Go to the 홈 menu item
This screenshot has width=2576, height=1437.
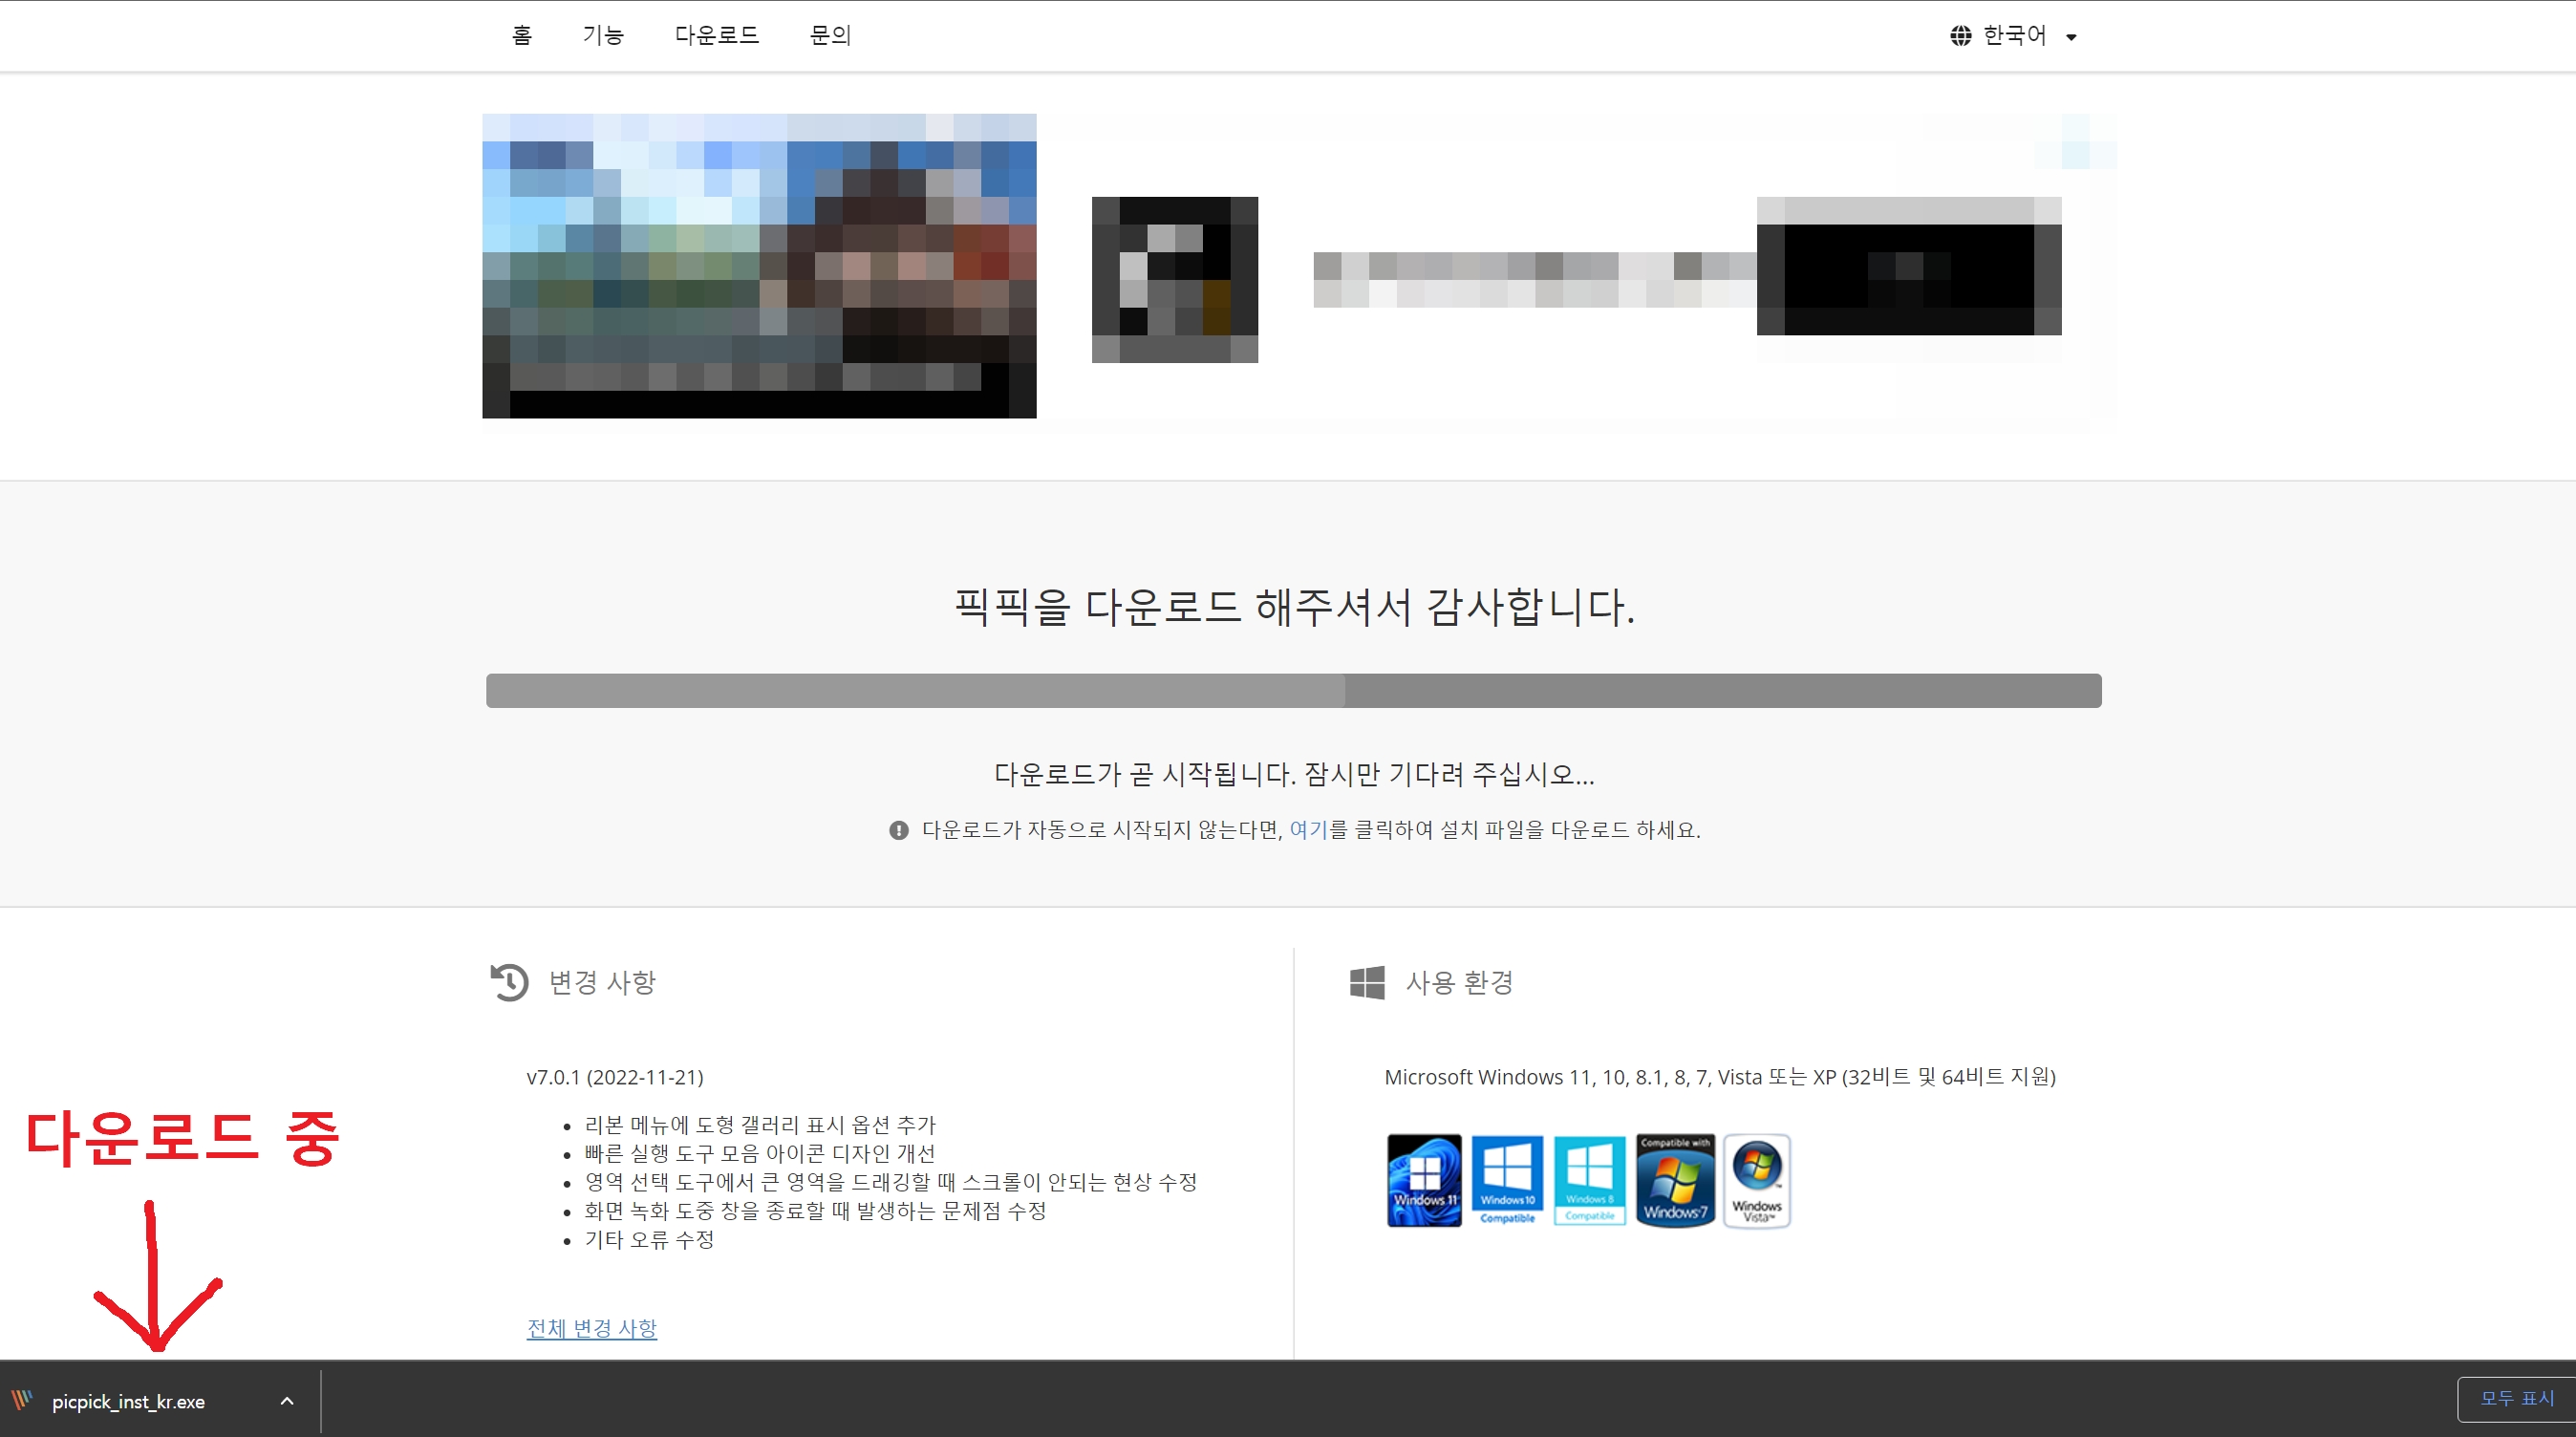(521, 36)
